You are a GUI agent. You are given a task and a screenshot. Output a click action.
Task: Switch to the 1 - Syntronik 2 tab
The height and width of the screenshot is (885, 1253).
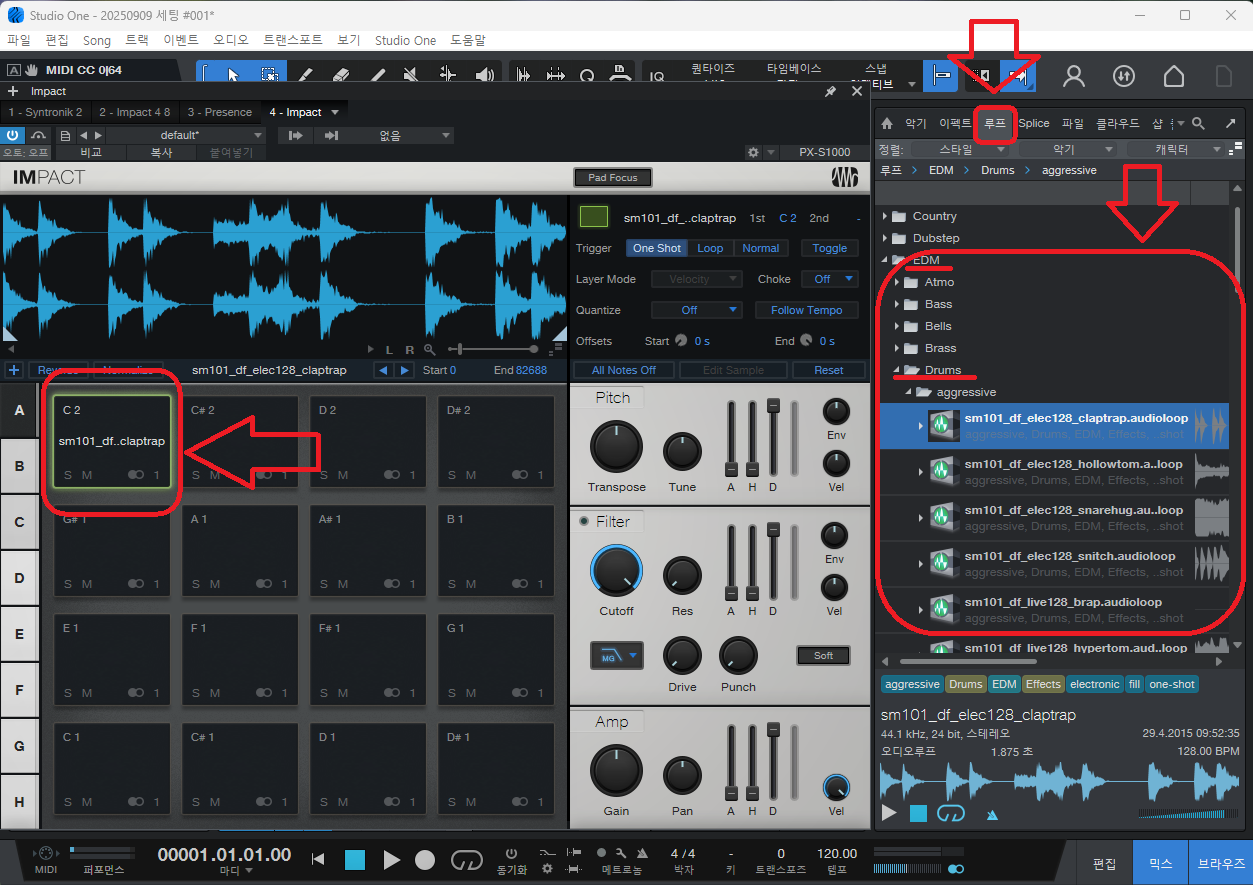46,112
